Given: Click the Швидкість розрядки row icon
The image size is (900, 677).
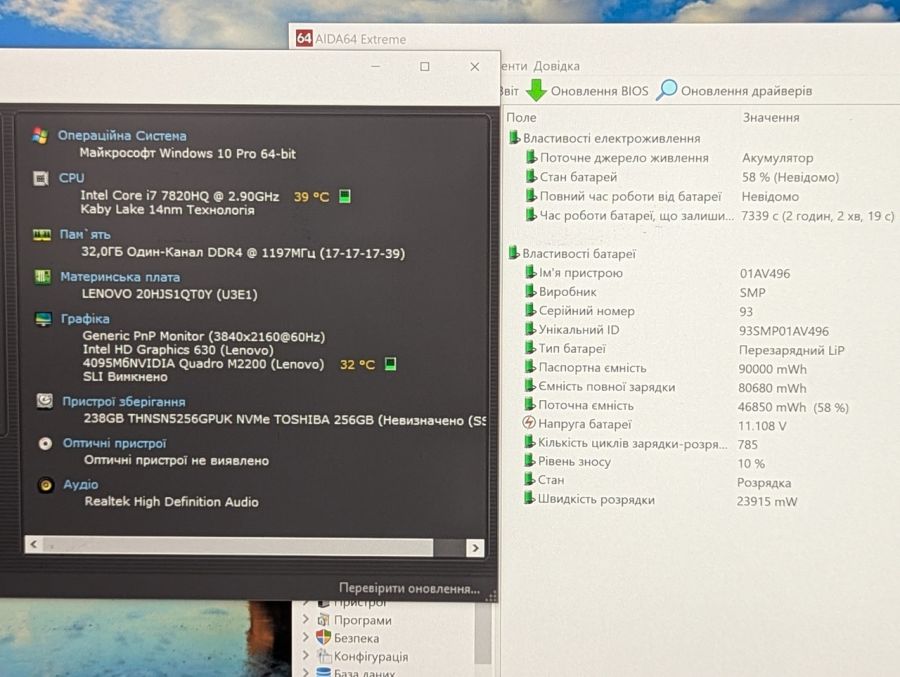Looking at the screenshot, I should click(x=529, y=498).
